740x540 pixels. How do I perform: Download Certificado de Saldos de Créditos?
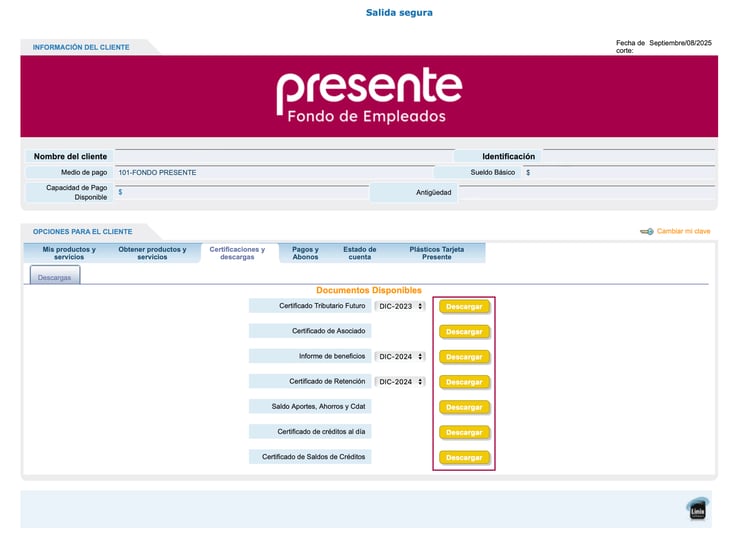(464, 458)
